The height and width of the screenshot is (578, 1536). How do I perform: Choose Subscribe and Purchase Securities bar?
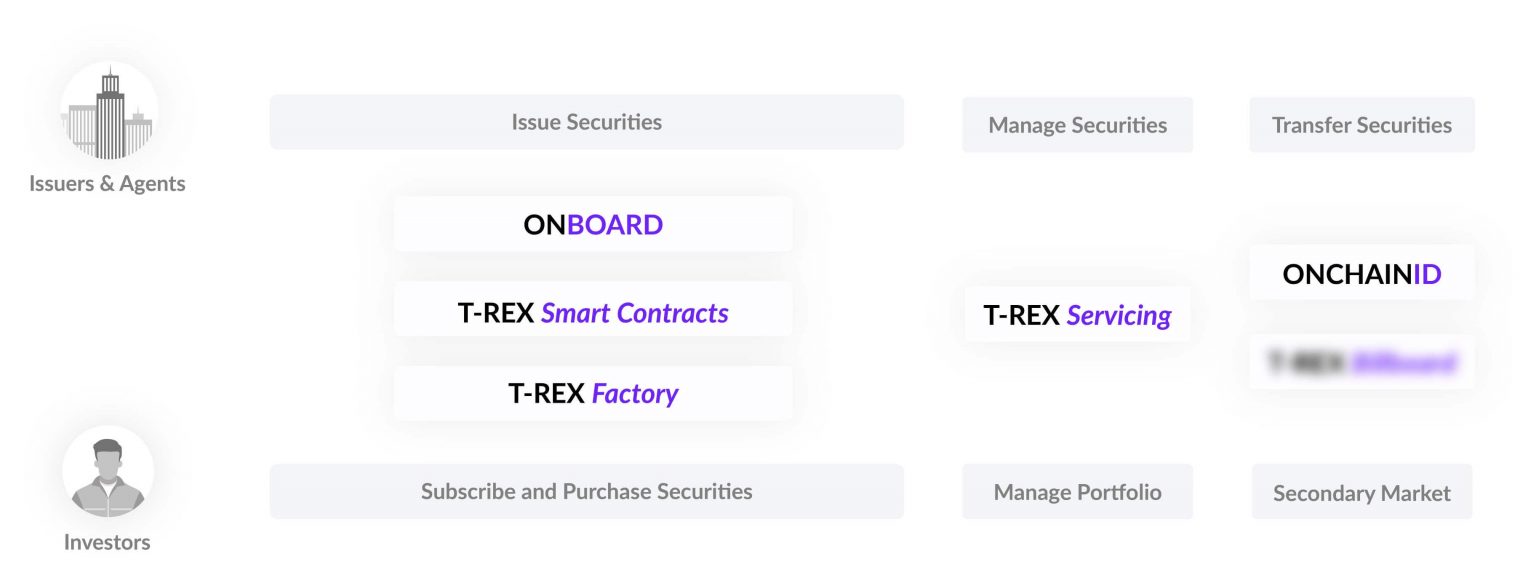587,491
